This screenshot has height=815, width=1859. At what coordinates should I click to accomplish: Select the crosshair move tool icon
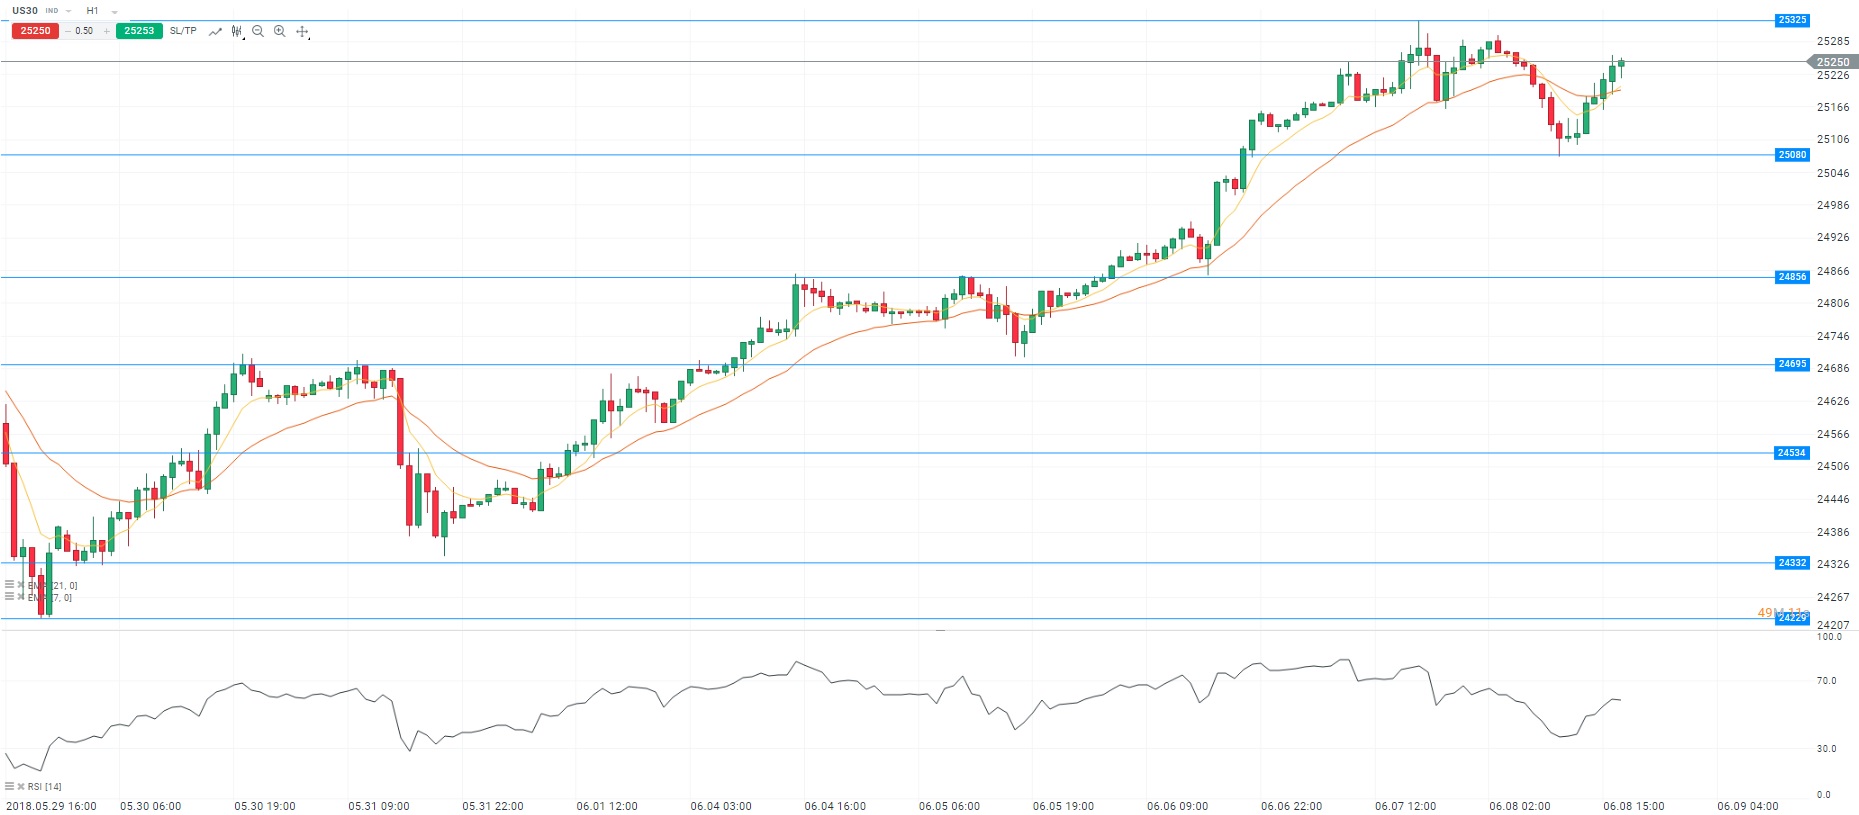(302, 31)
